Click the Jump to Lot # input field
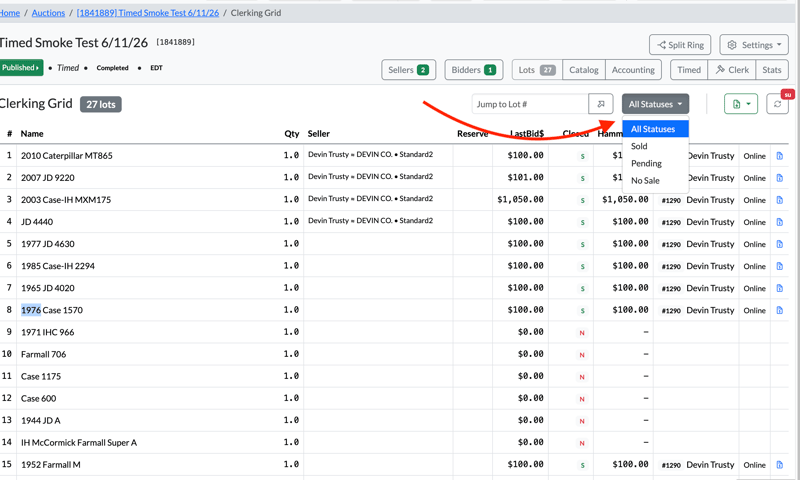Image resolution: width=800 pixels, height=480 pixels. tap(530, 104)
